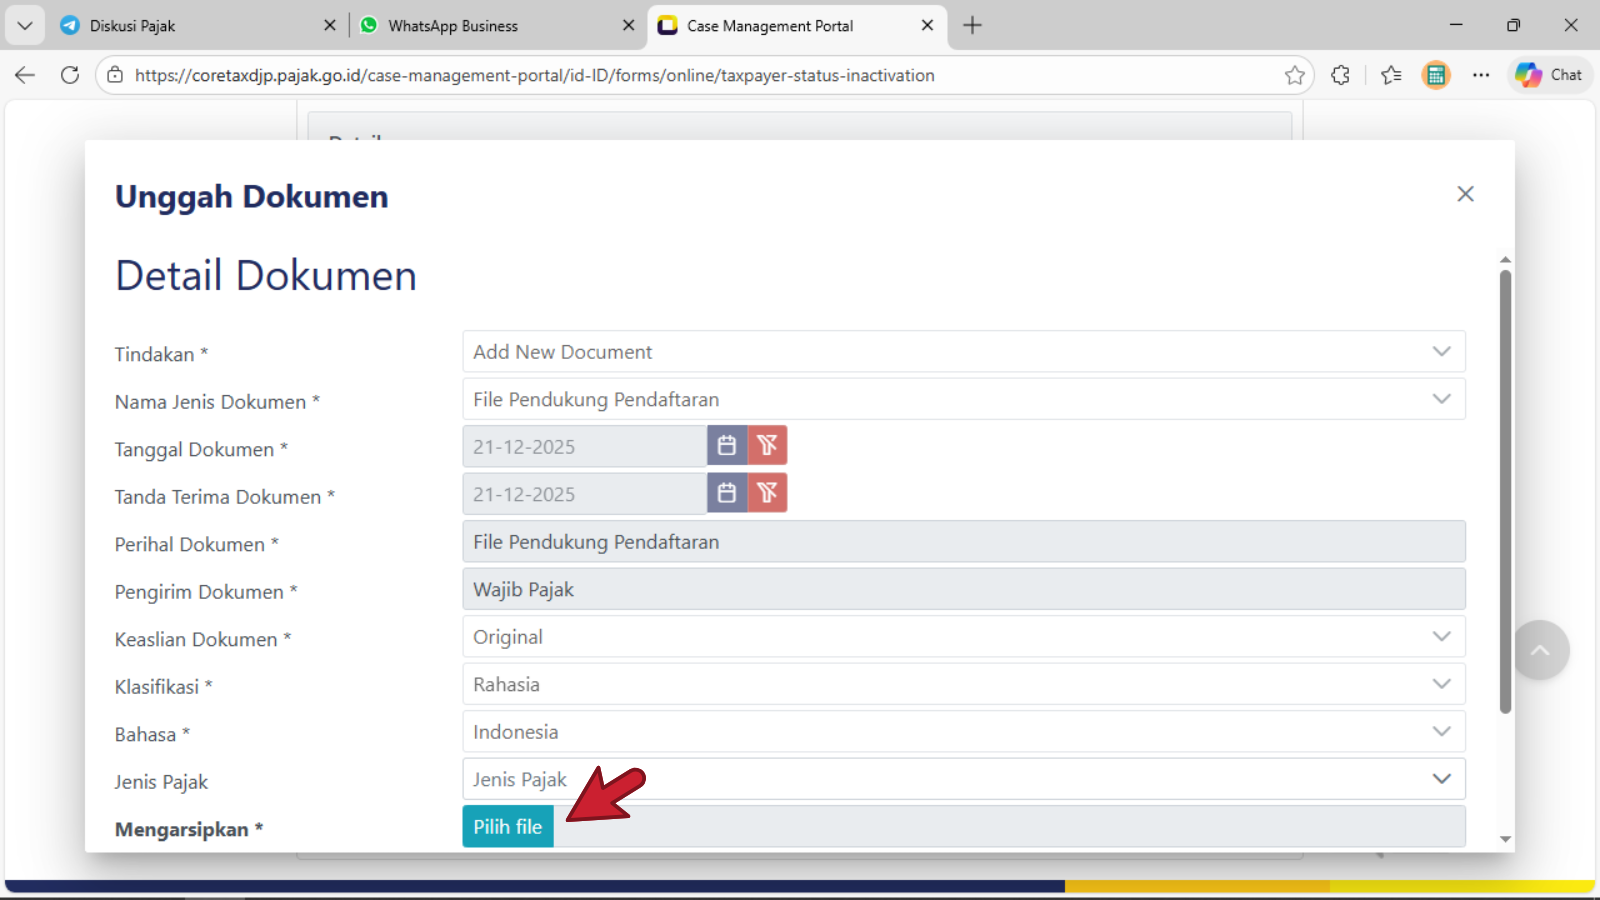Image resolution: width=1600 pixels, height=900 pixels.
Task: Open the browser extensions icon
Action: click(x=1341, y=75)
